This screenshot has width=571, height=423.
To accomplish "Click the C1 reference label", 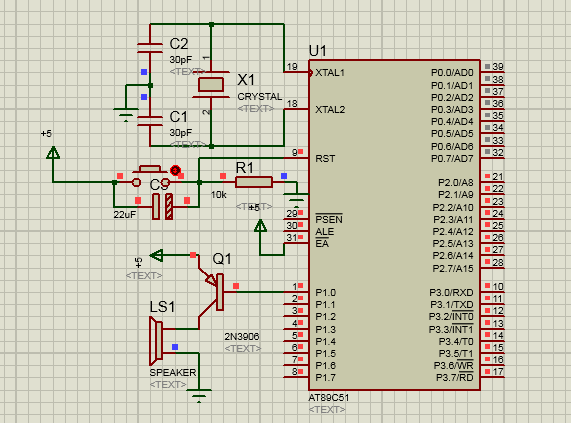I will (x=178, y=117).
